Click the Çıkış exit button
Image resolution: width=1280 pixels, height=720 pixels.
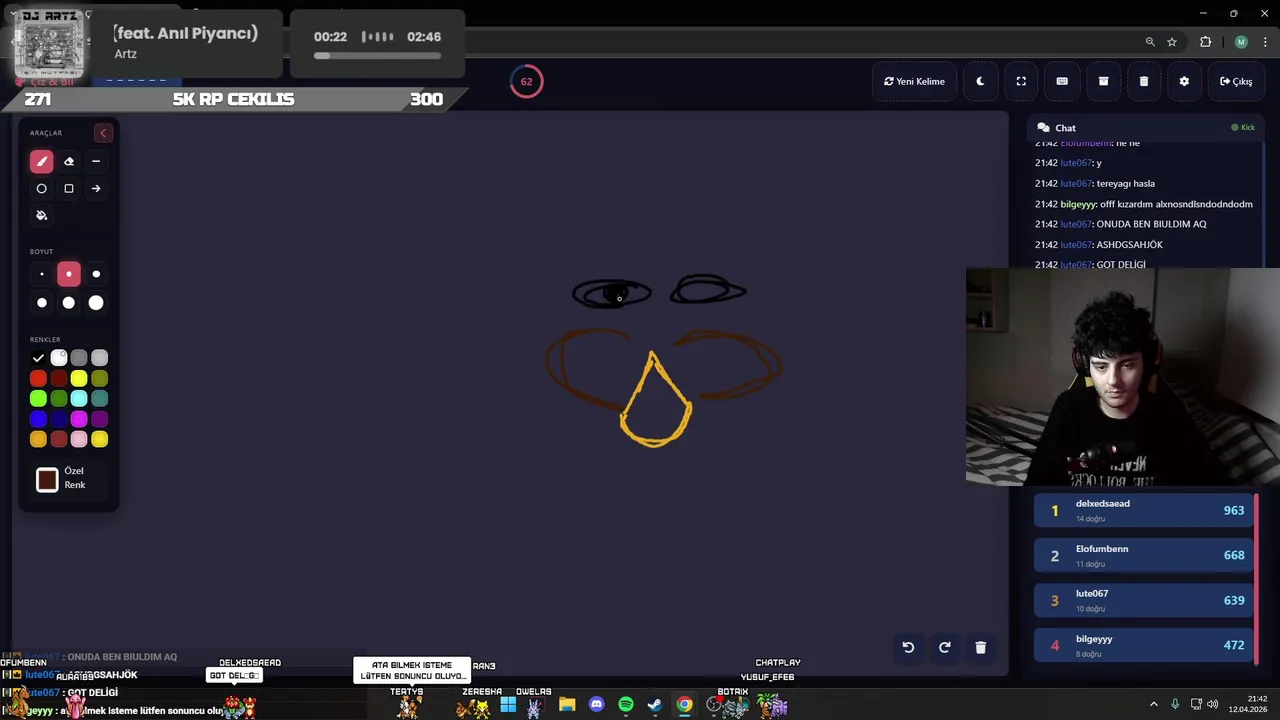(1236, 81)
